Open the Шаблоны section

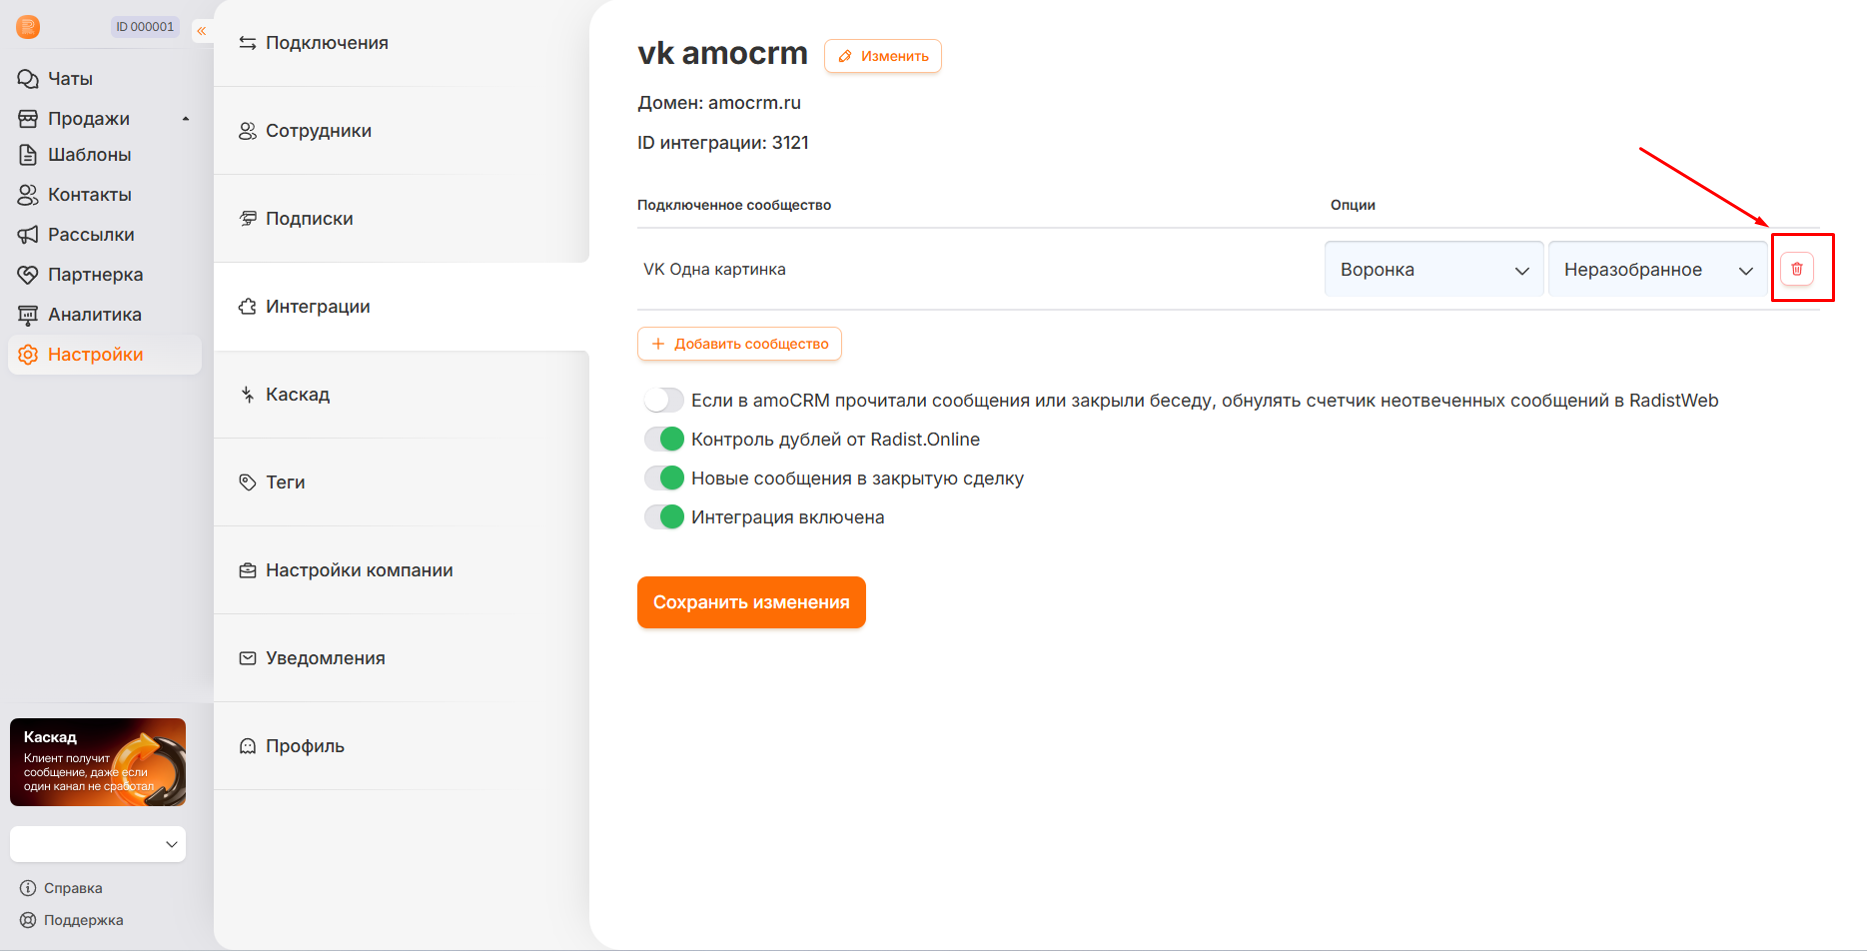pos(89,155)
